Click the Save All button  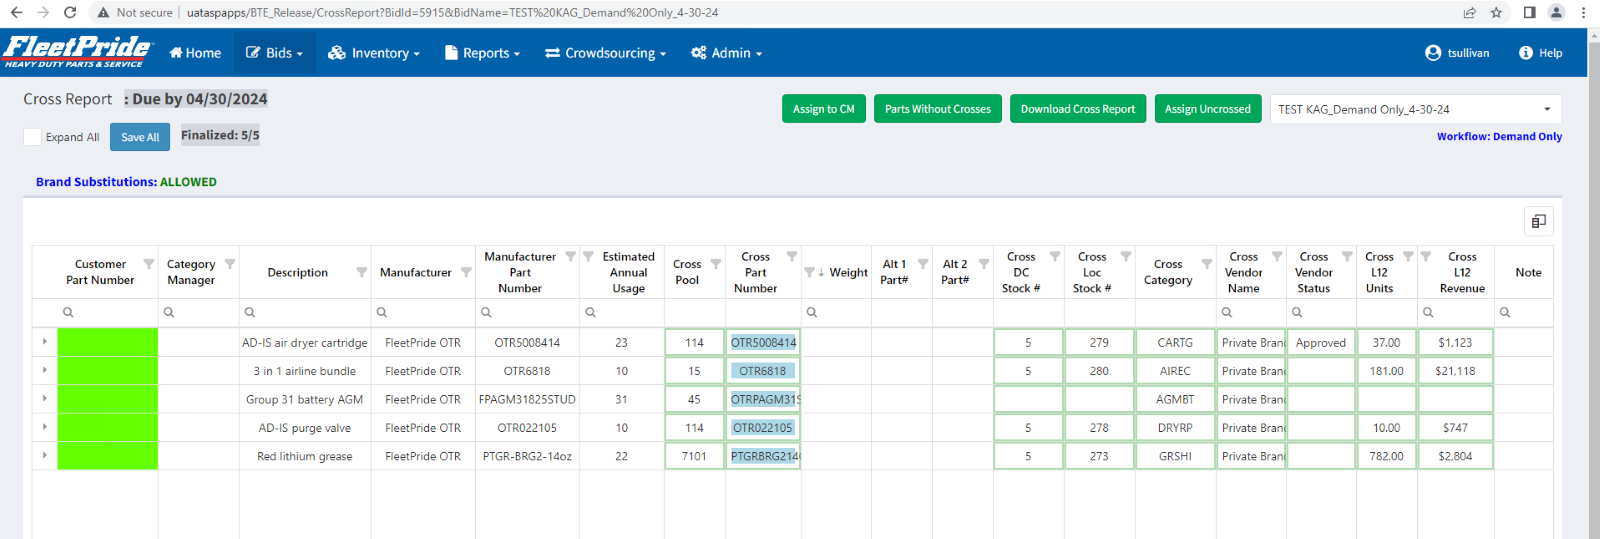coord(140,137)
